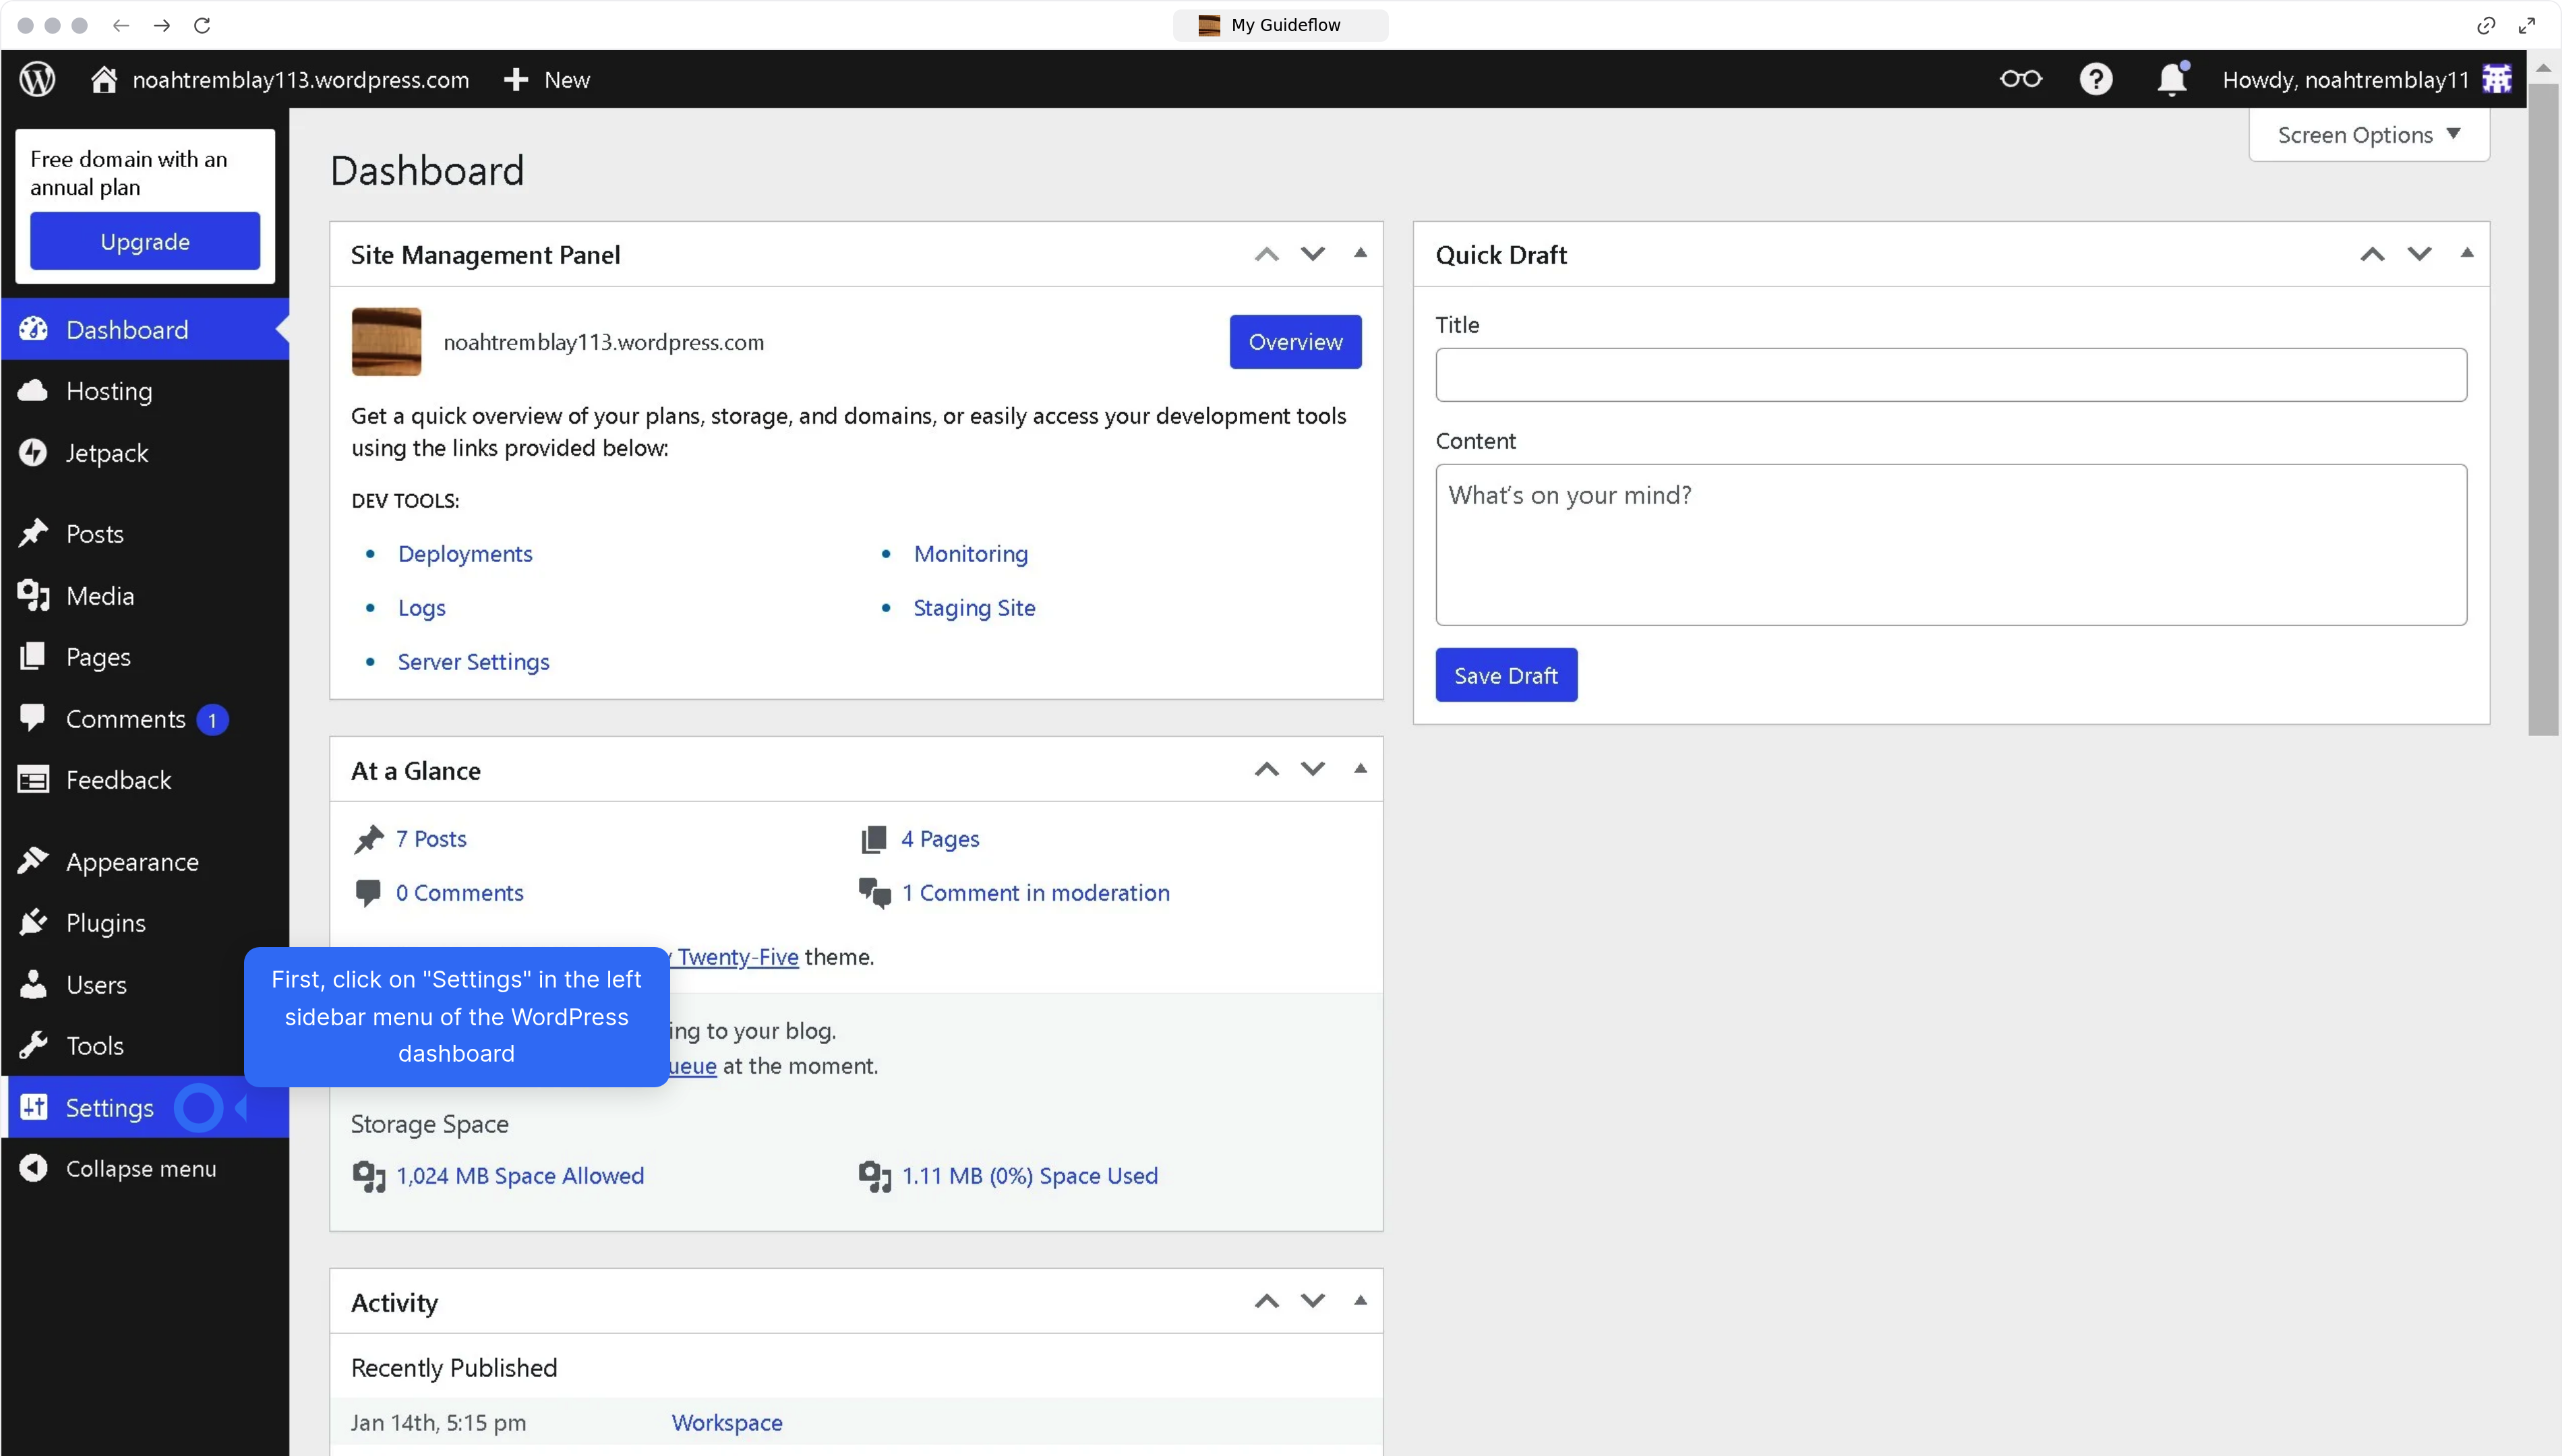Image resolution: width=2562 pixels, height=1456 pixels.
Task: Expand the Screen Options dropdown
Action: 2368,135
